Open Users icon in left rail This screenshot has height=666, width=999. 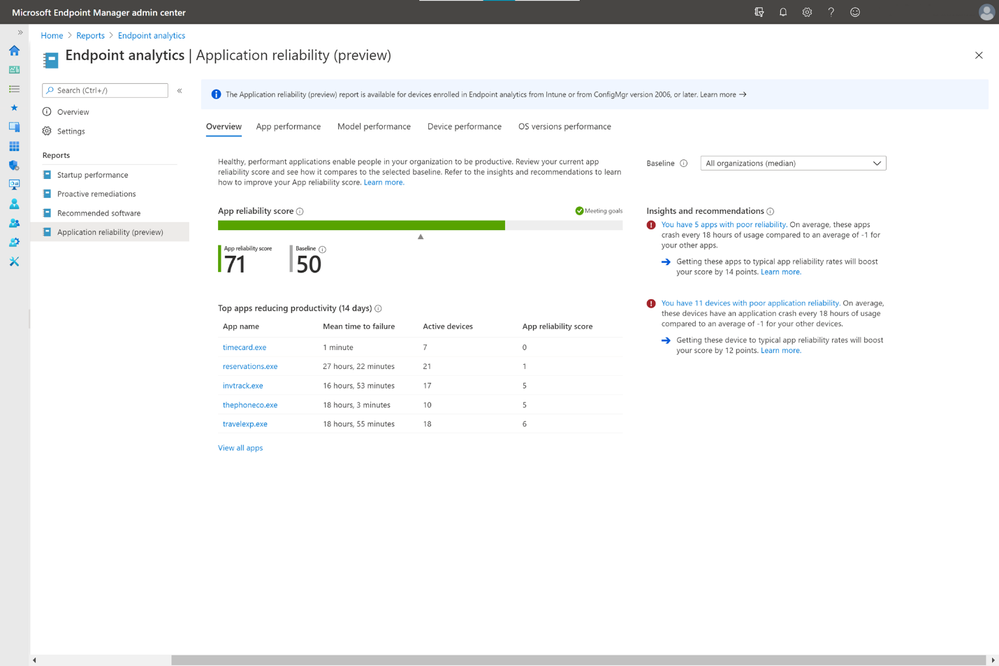click(x=14, y=204)
